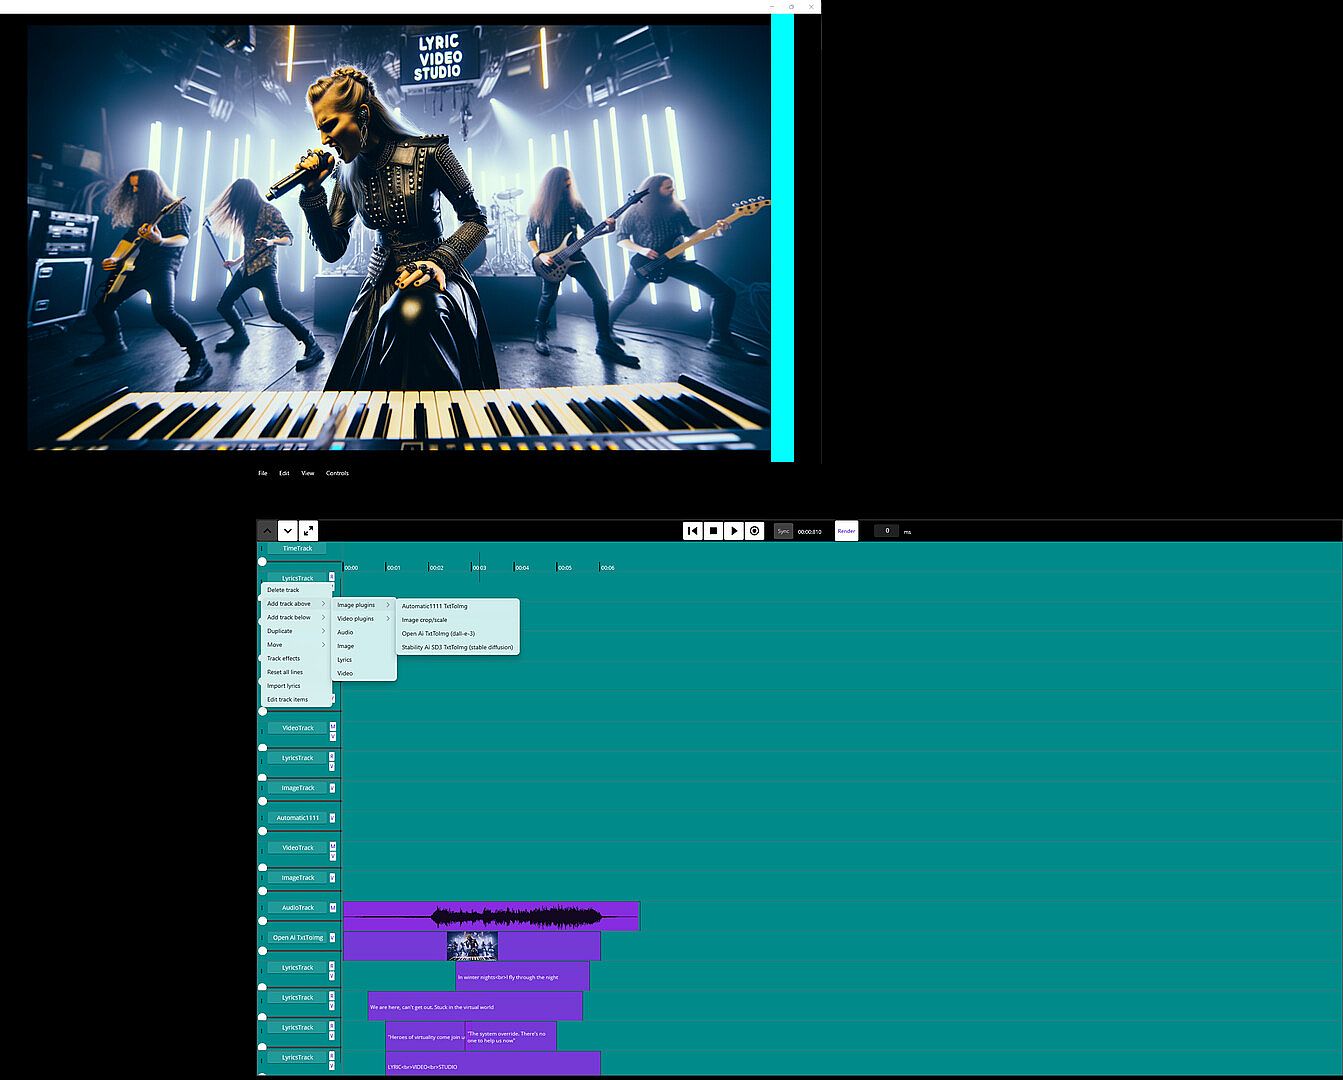Click the 00:05 mark on the time ruler
1343x1080 pixels.
565,568
